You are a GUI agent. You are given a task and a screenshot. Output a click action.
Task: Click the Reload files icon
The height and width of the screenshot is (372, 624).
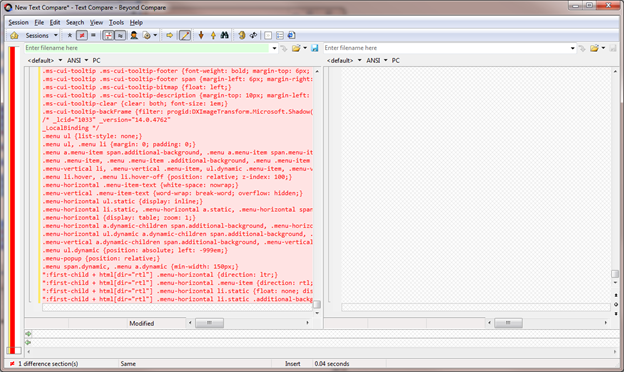[x=291, y=35]
